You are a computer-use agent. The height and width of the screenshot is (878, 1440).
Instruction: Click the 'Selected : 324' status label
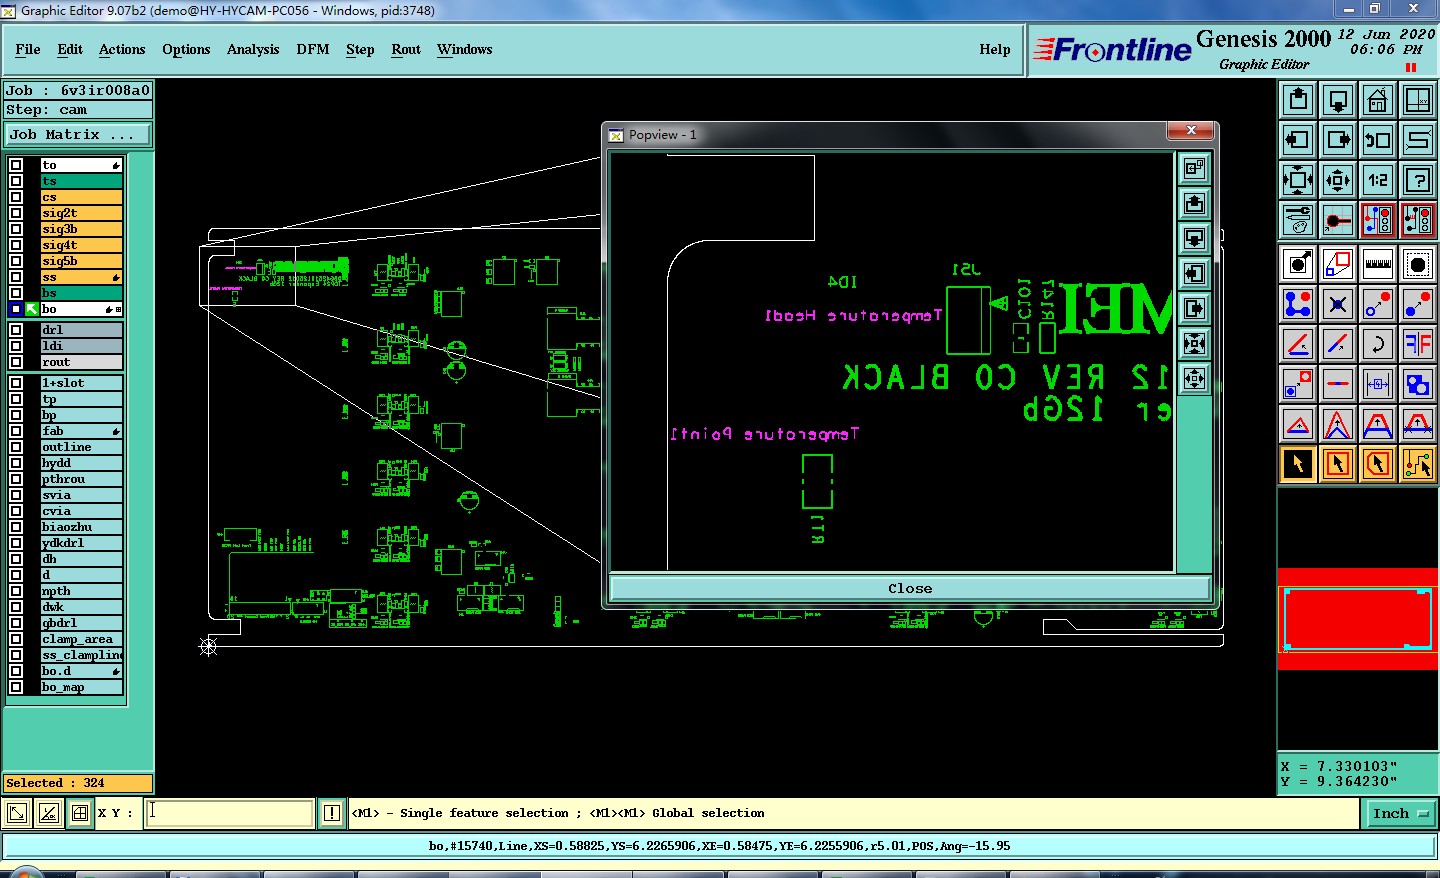[78, 783]
